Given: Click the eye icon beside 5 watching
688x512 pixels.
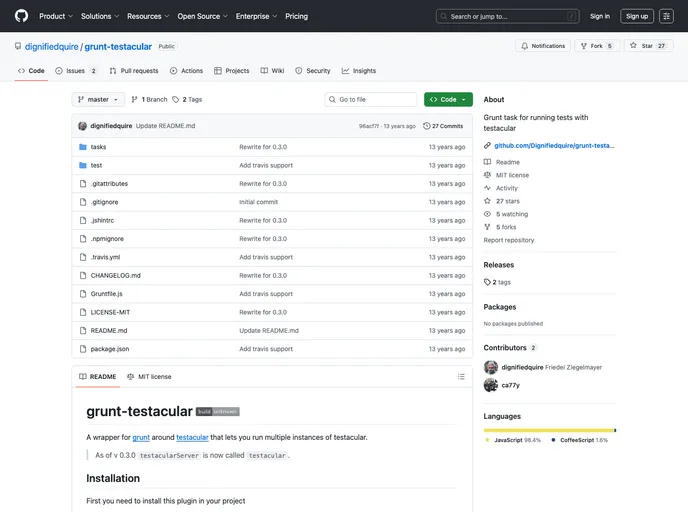Looking at the screenshot, I should click(487, 214).
